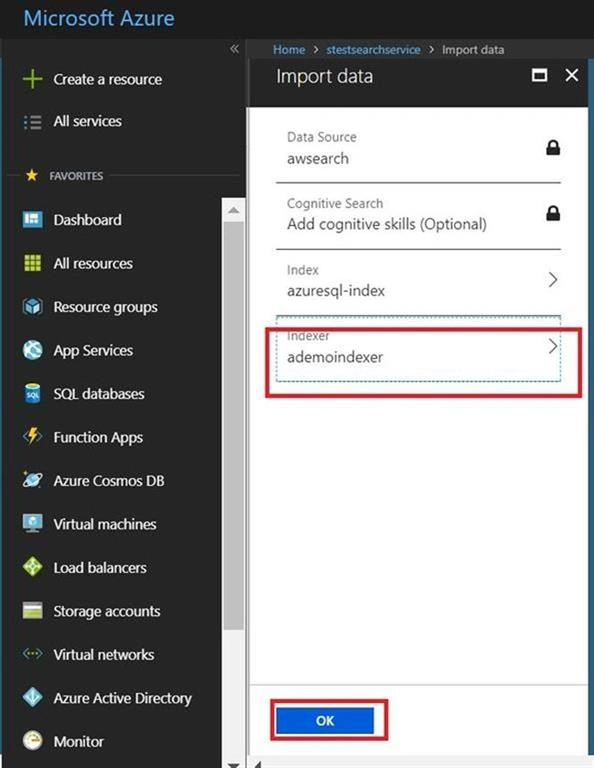Click the ademoindexer value text
The image size is (594, 768).
point(335,357)
